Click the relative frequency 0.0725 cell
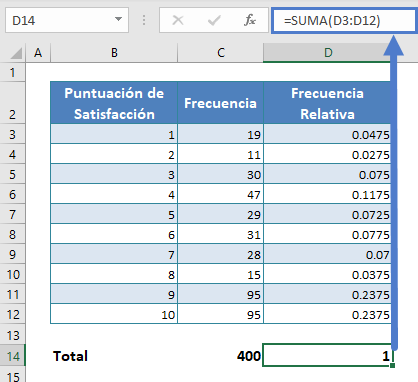 327,214
